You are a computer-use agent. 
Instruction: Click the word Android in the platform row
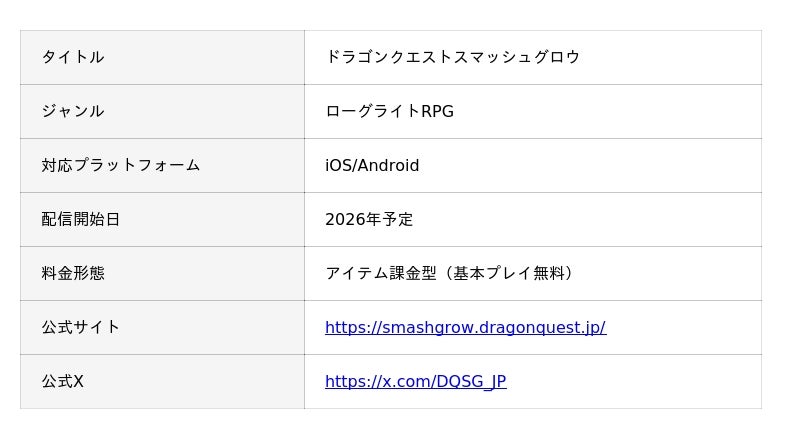pyautogui.click(x=388, y=165)
